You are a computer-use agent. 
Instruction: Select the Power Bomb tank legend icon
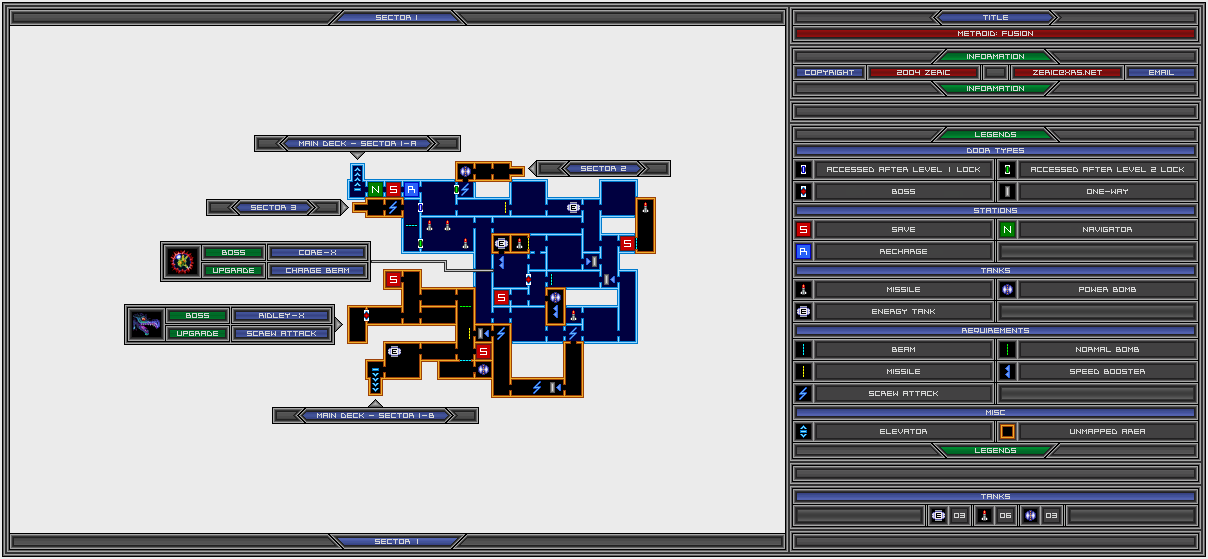1008,290
